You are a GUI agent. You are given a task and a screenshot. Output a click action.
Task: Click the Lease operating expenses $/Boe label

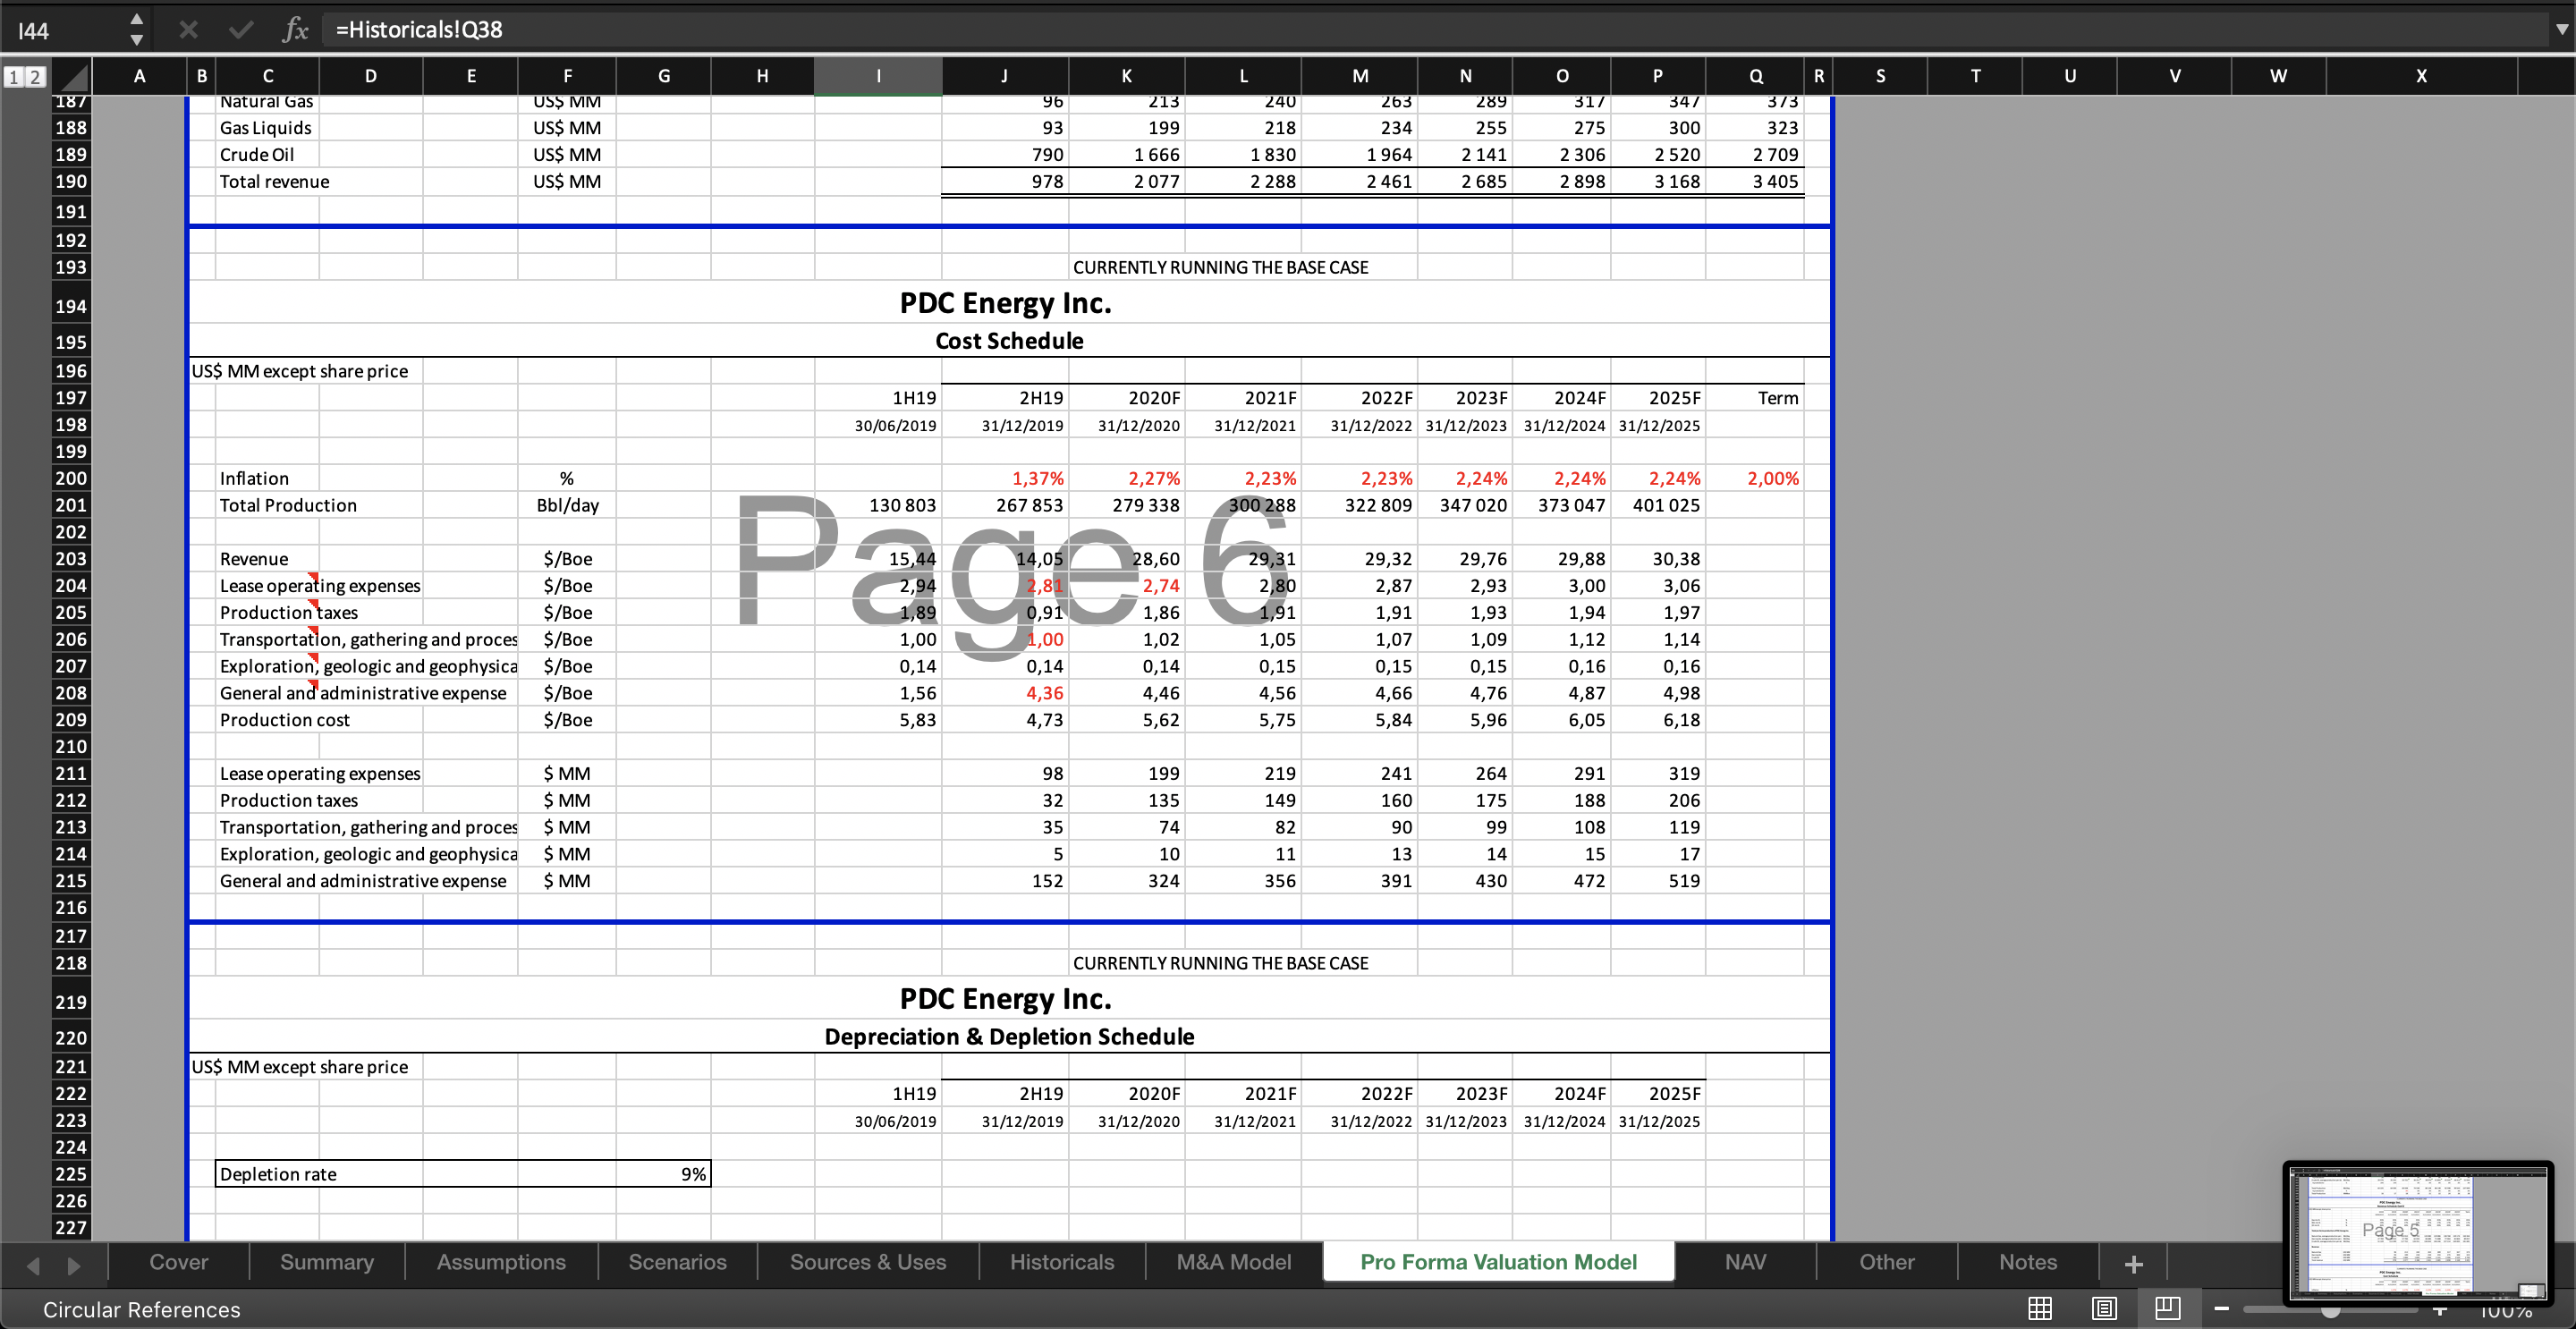click(320, 586)
